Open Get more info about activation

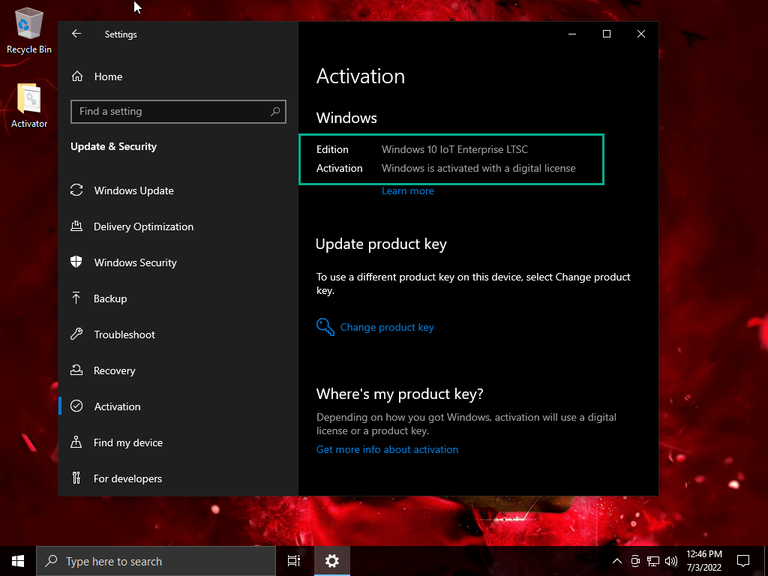(387, 449)
